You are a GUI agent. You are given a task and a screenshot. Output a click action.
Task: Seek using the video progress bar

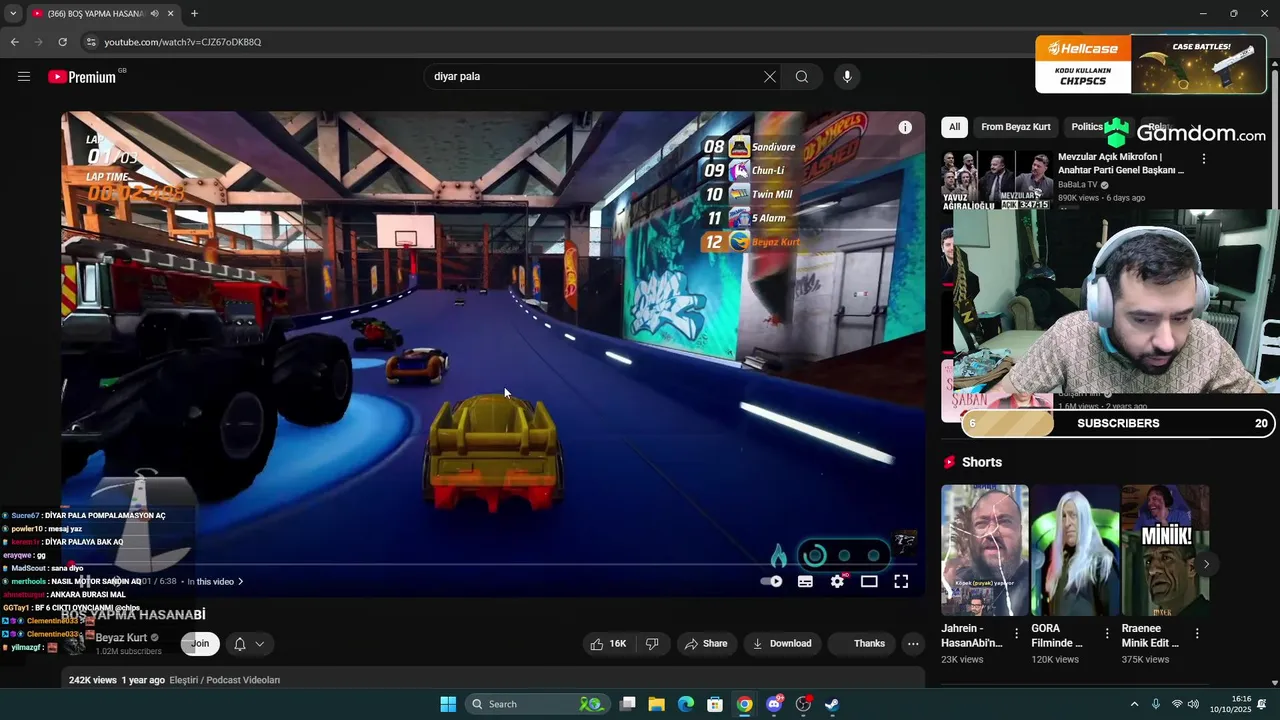point(493,564)
